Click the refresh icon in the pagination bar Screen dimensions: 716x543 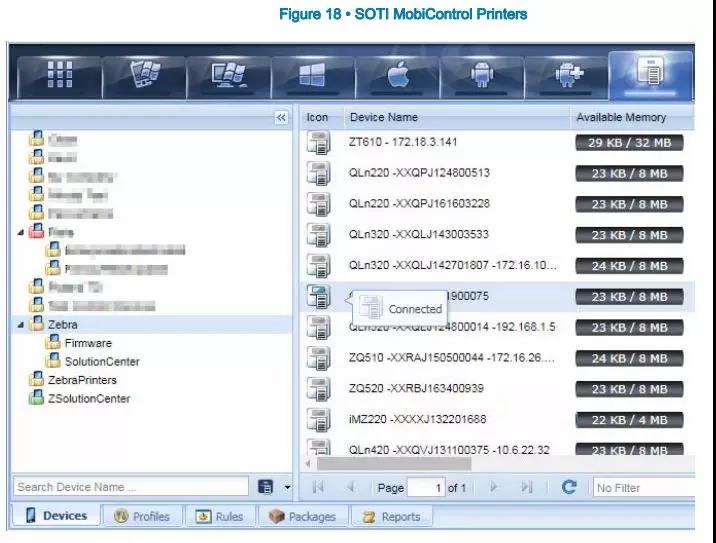pos(569,487)
